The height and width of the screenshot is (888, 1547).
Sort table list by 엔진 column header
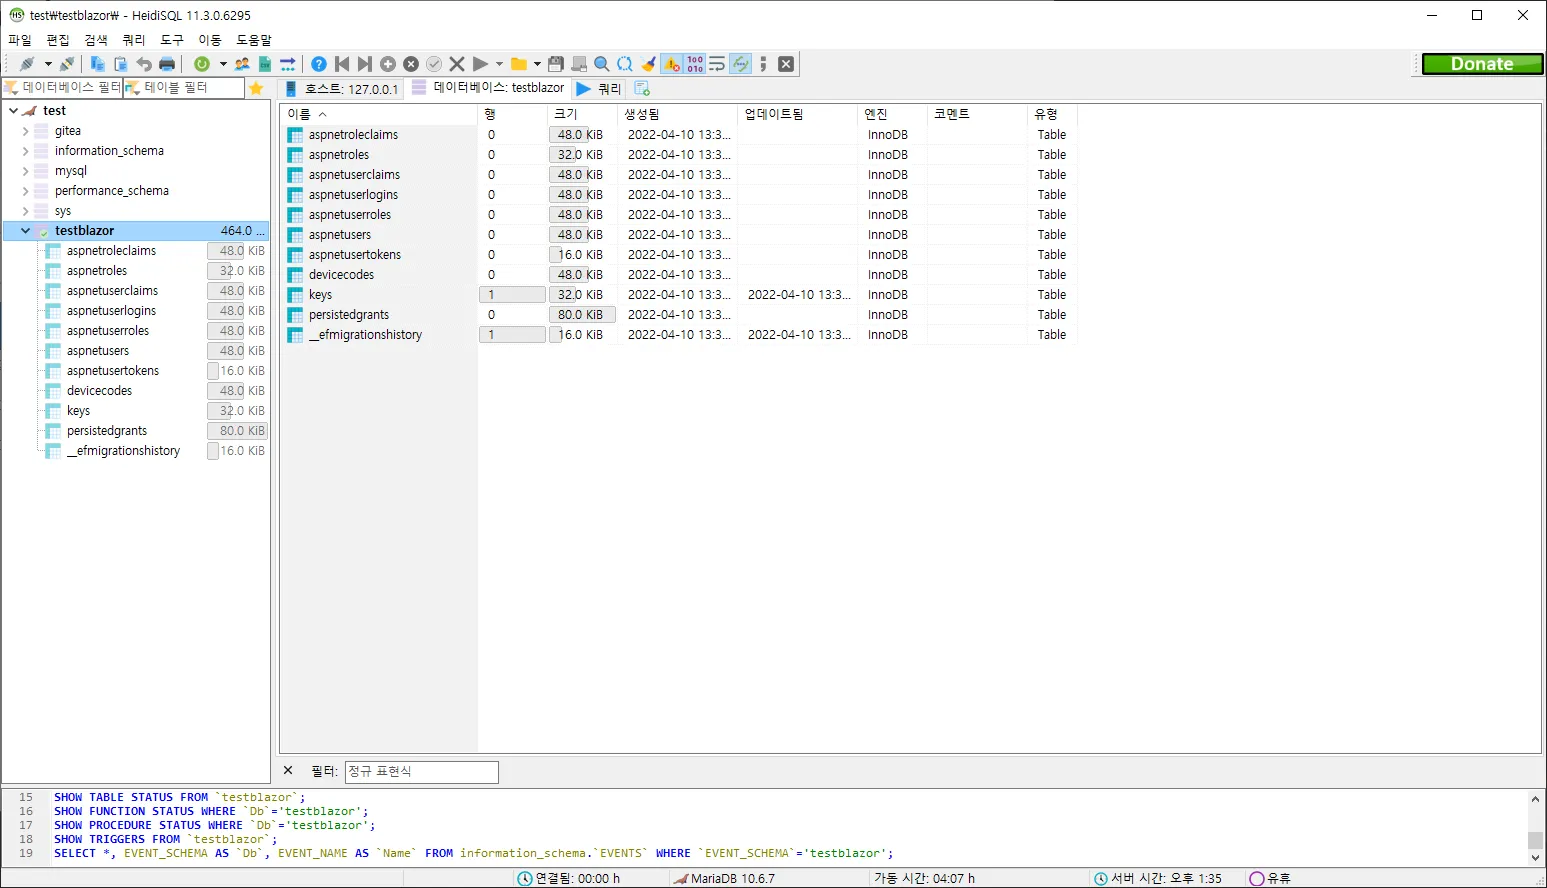892,114
